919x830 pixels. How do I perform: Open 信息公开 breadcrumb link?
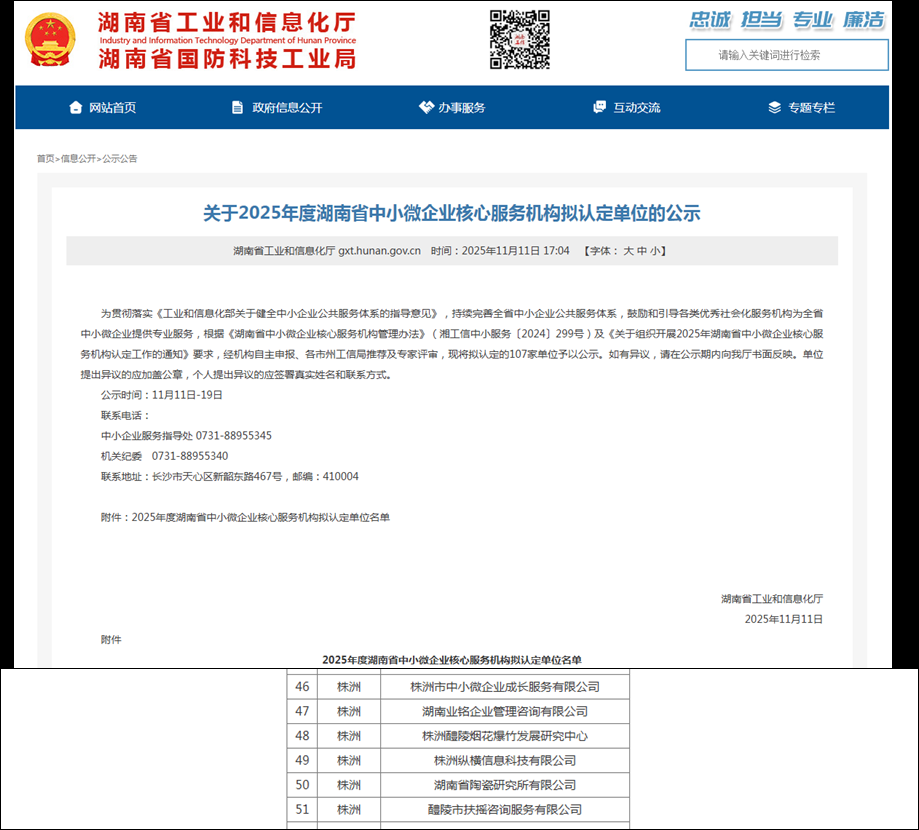tap(78, 159)
